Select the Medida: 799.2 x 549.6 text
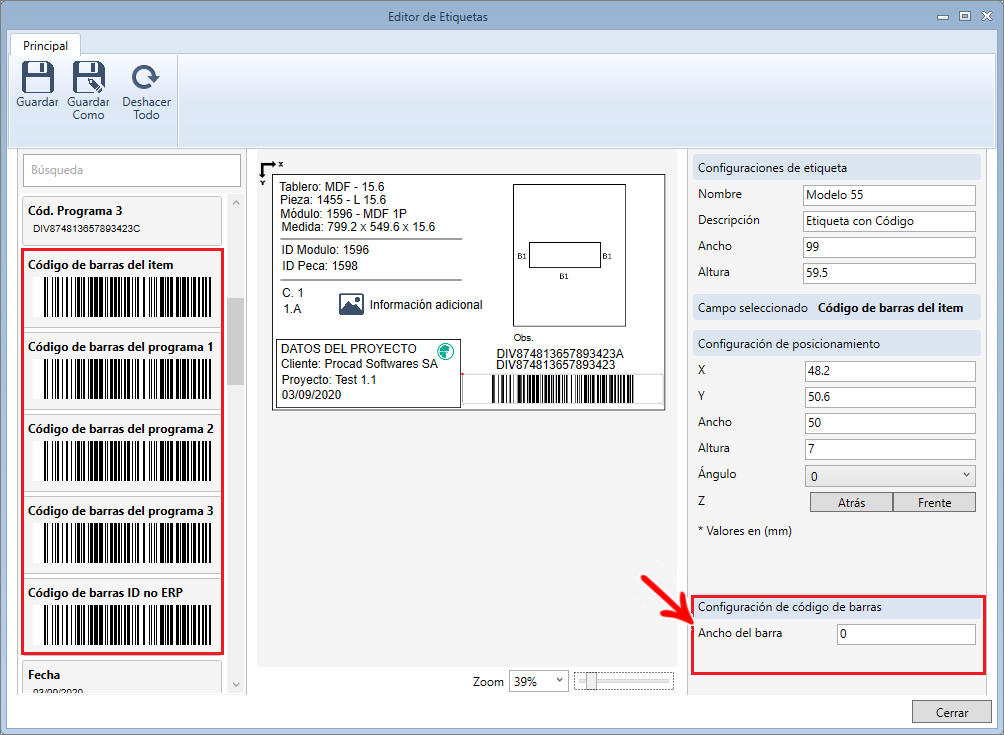This screenshot has height=735, width=1004. point(358,227)
